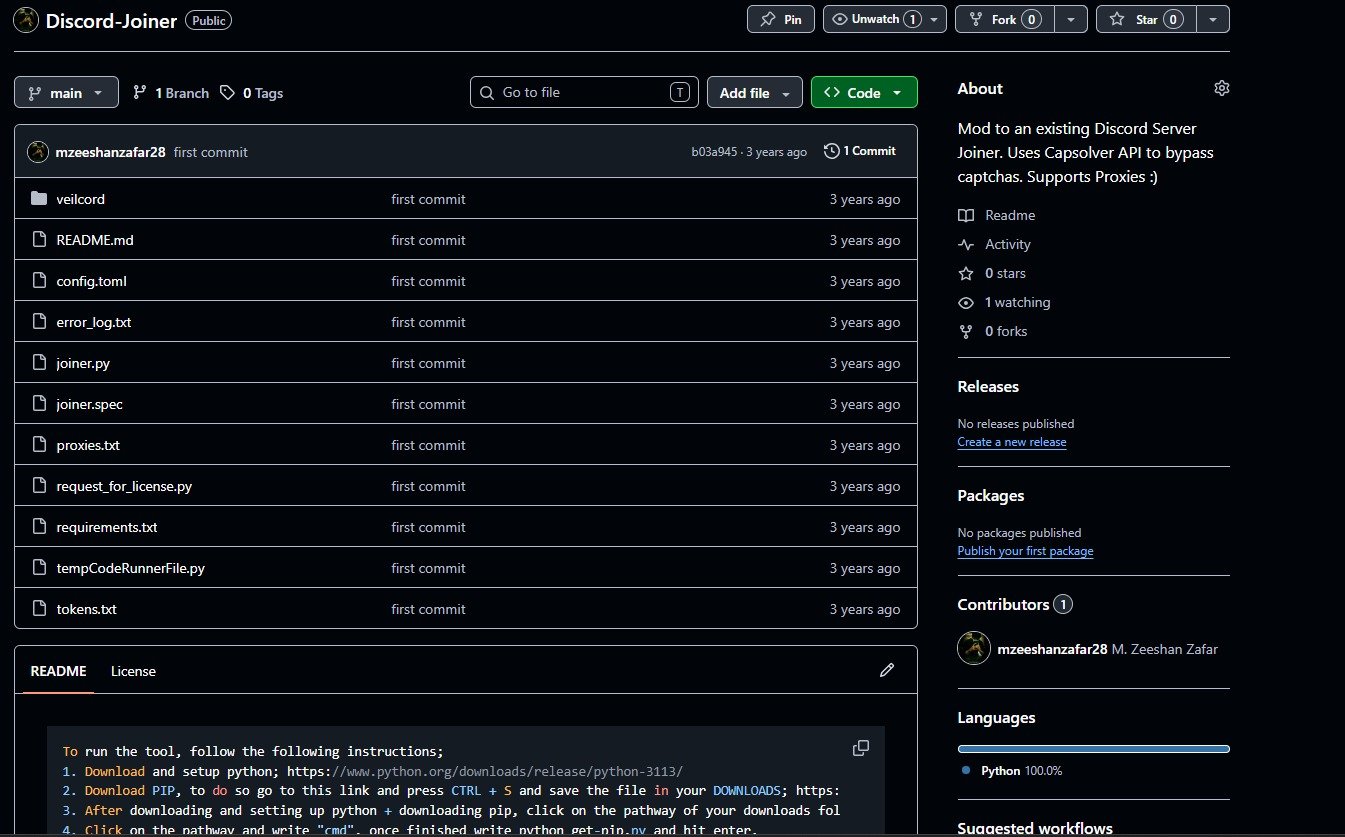Open the Star lists dropdown arrow
The width and height of the screenshot is (1345, 837).
[x=1213, y=19]
